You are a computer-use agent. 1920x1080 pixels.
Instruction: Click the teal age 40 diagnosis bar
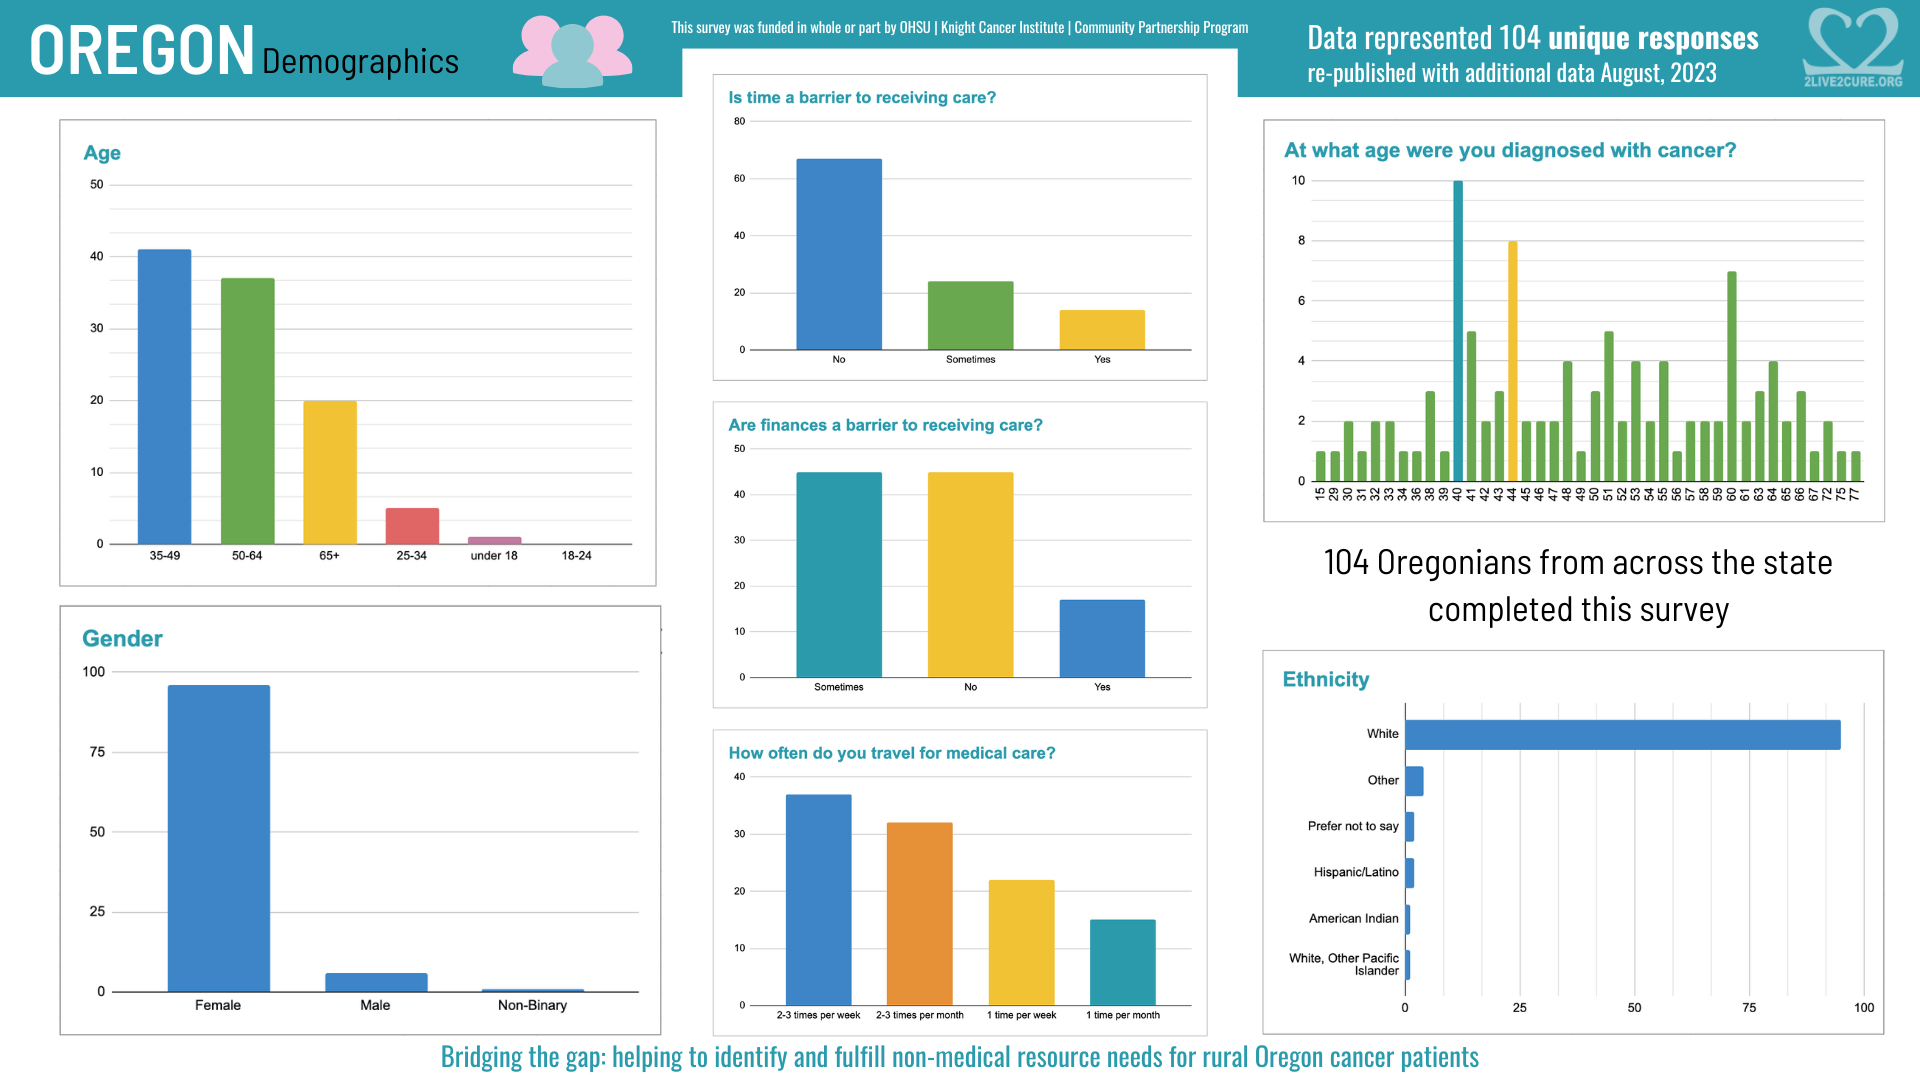coord(1458,330)
